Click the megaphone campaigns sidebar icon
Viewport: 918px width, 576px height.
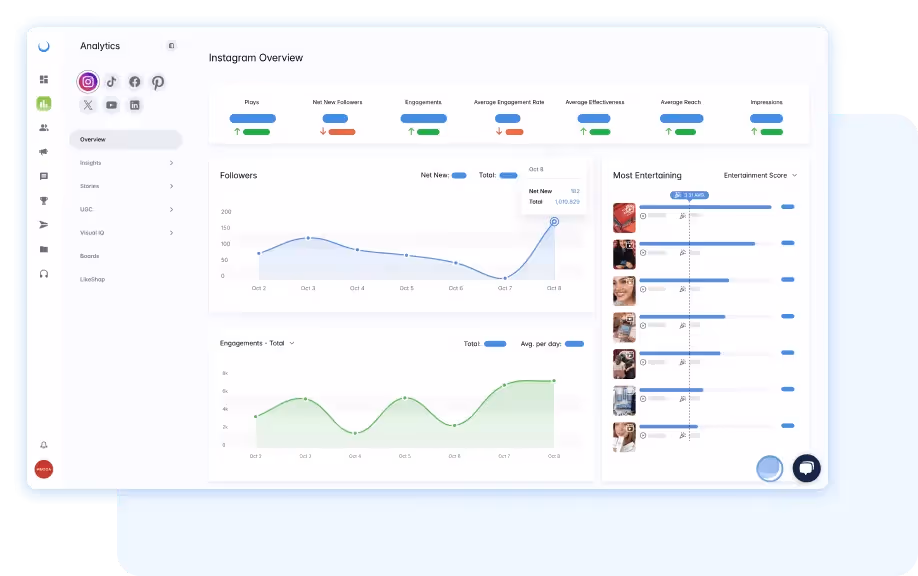point(43,153)
